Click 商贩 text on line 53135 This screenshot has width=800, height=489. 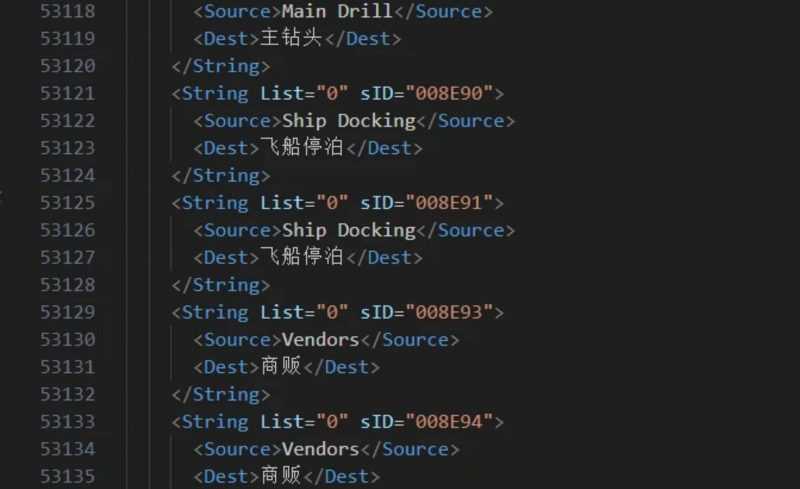281,476
